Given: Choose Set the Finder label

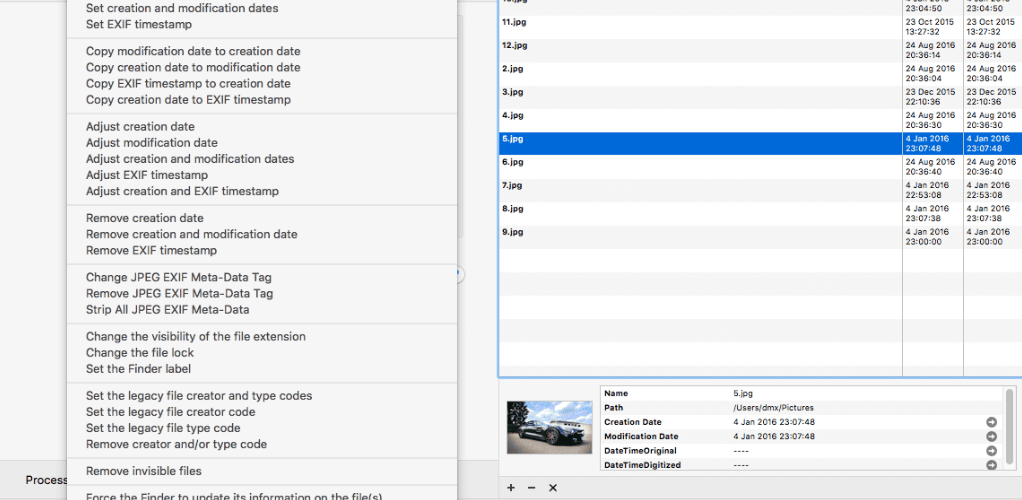Looking at the screenshot, I should 138,369.
